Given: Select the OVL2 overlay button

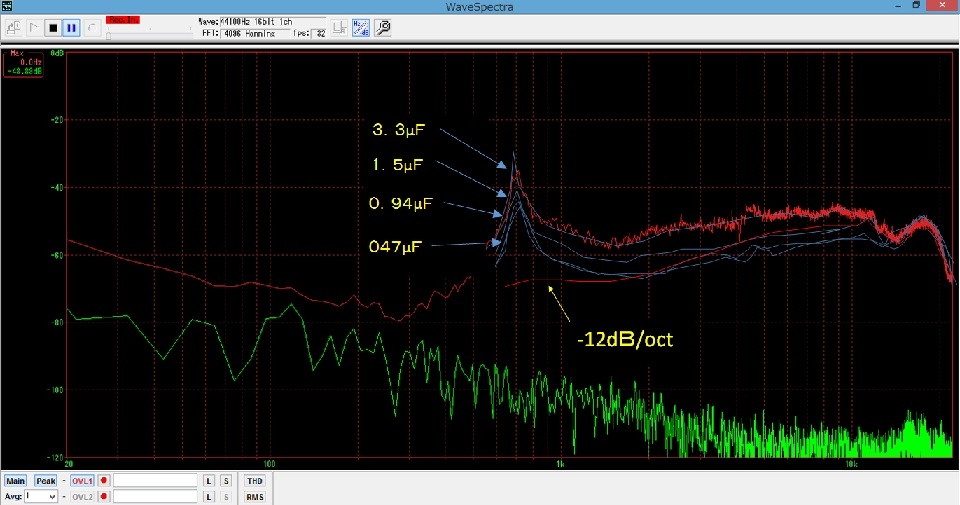Looking at the screenshot, I should click(x=81, y=496).
